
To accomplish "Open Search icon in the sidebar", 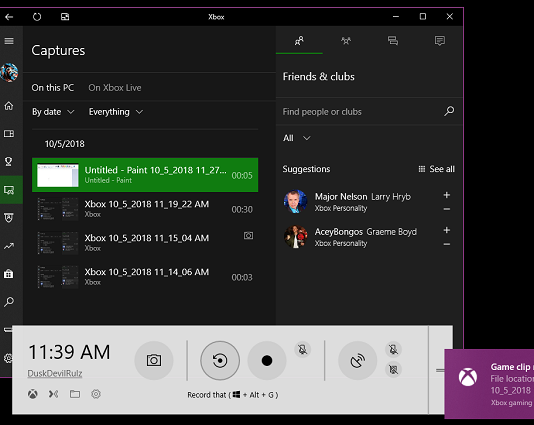I will point(9,302).
